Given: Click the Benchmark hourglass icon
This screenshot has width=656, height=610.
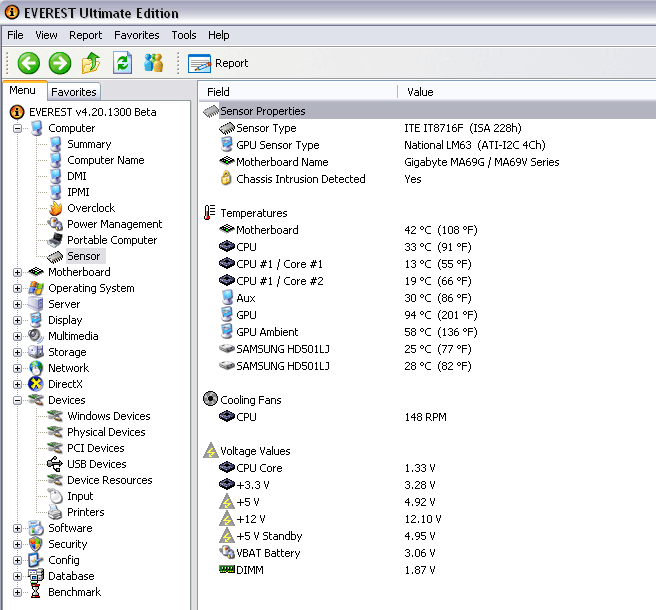Looking at the screenshot, I should pos(36,592).
